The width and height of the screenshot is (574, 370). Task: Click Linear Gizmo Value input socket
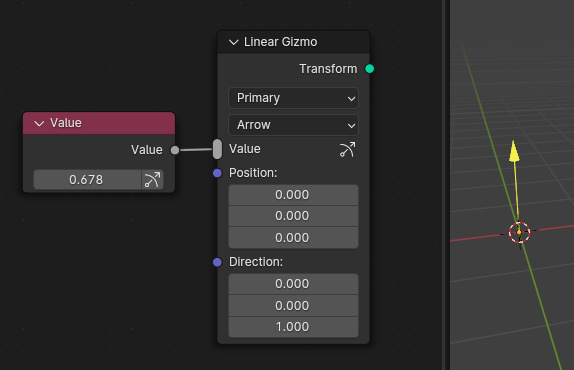point(217,149)
